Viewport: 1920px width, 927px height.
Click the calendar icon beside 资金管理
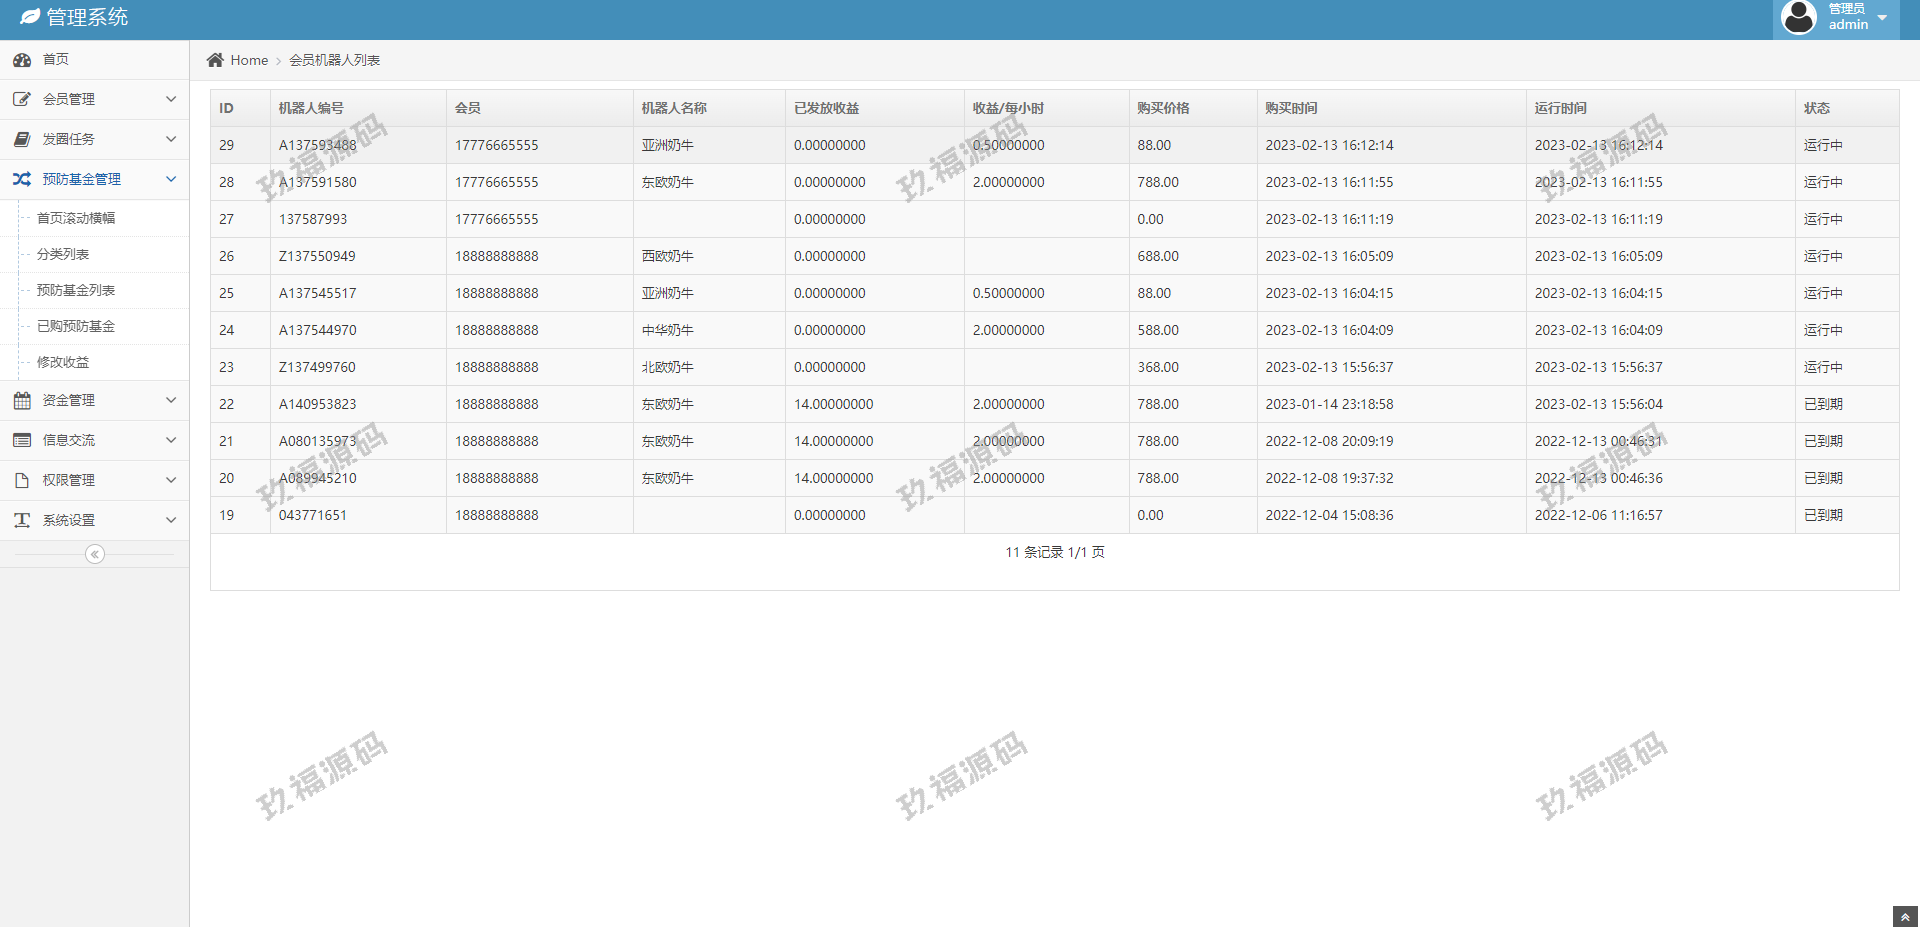coord(22,400)
